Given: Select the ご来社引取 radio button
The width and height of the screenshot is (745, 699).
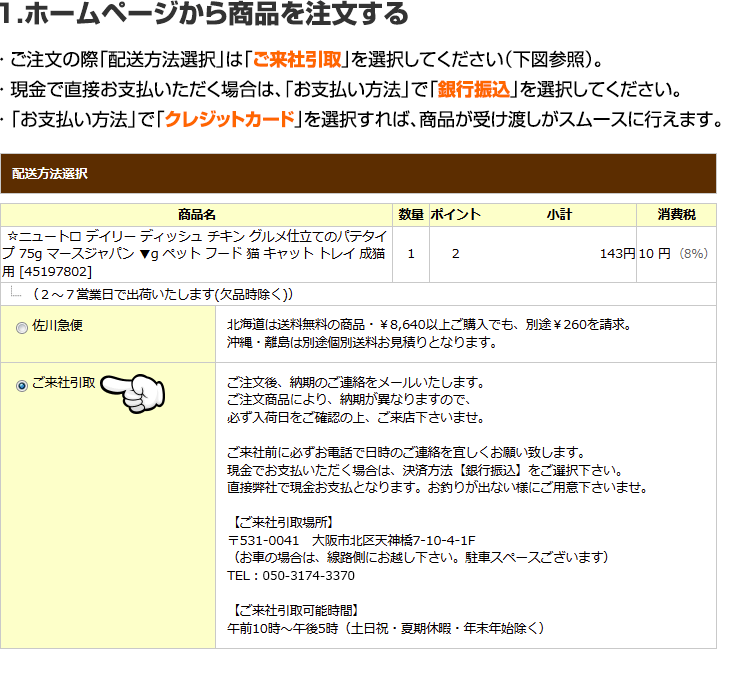Looking at the screenshot, I should pos(22,385).
